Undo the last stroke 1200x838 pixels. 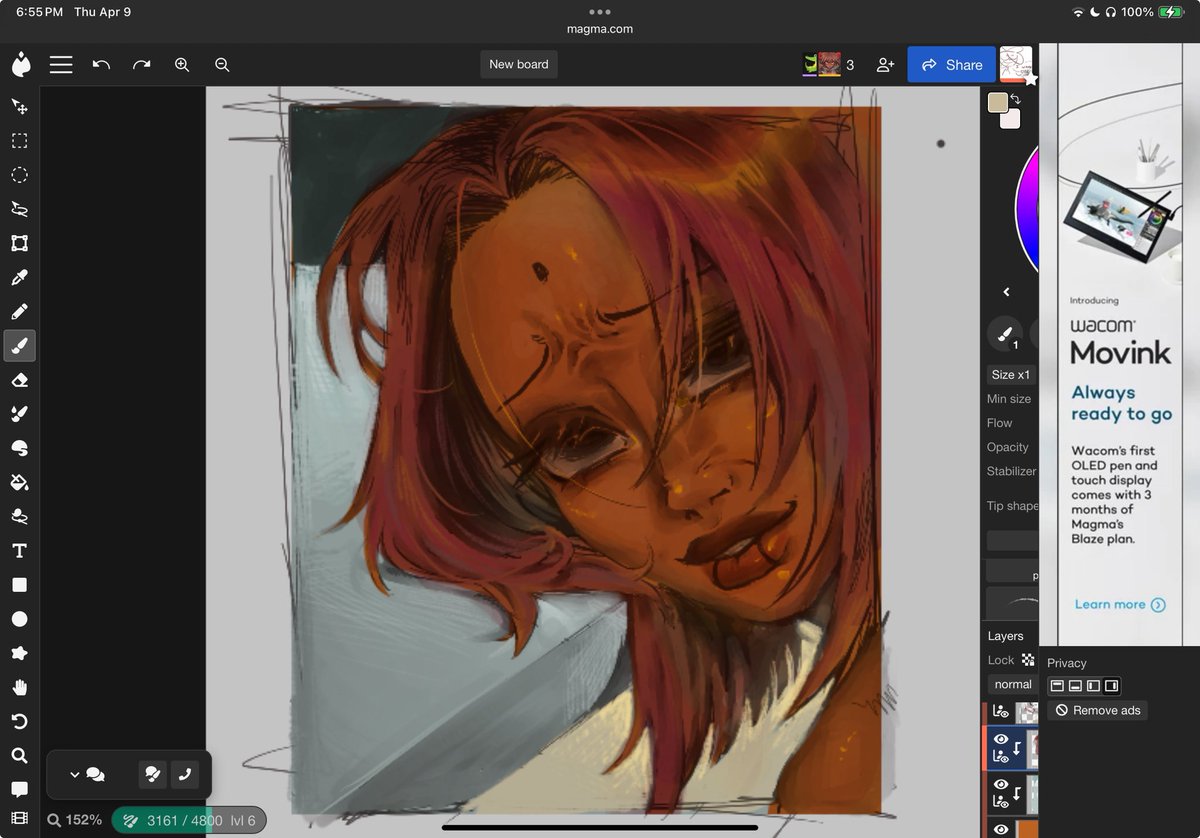click(x=101, y=64)
